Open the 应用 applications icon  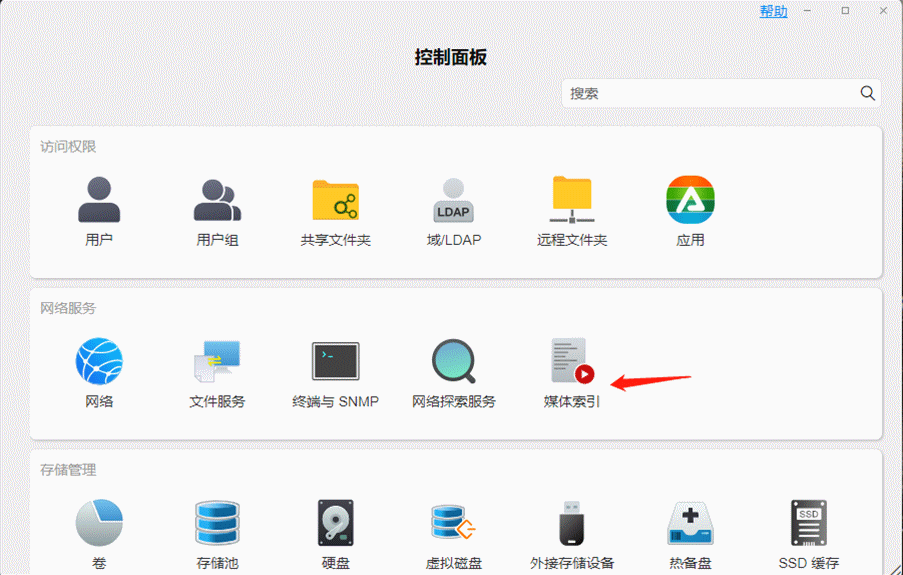[x=690, y=199]
